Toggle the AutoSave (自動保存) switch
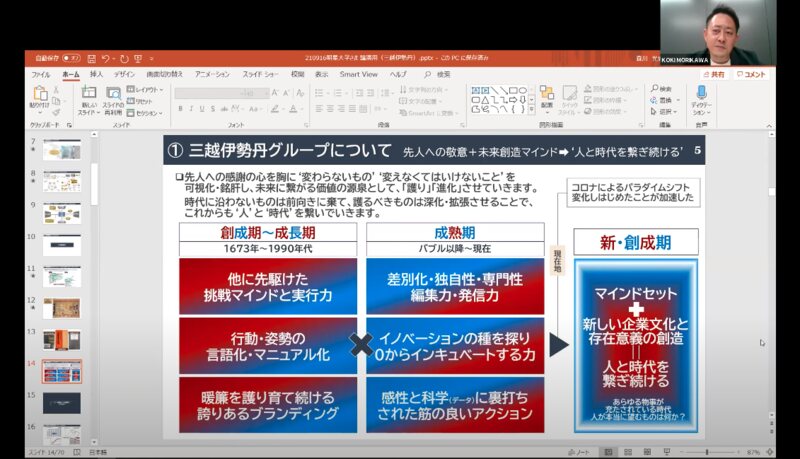Image resolution: width=800 pixels, height=459 pixels. (x=69, y=59)
